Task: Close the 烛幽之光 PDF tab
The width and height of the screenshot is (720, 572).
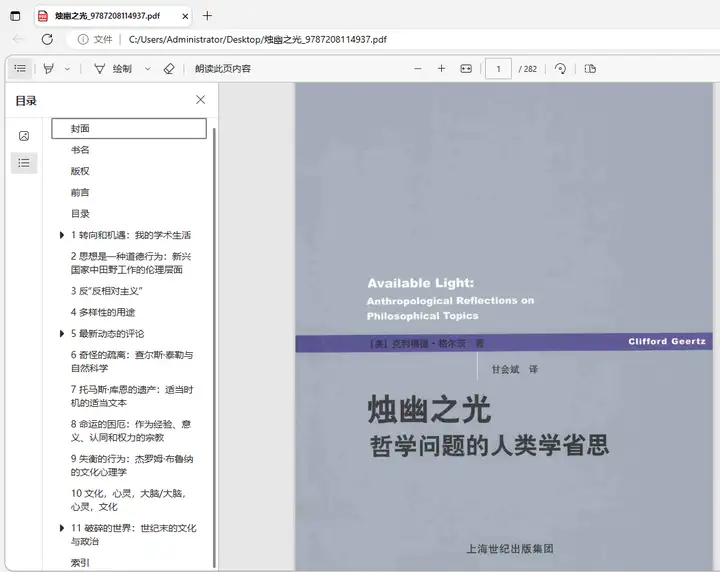Action: click(x=185, y=16)
